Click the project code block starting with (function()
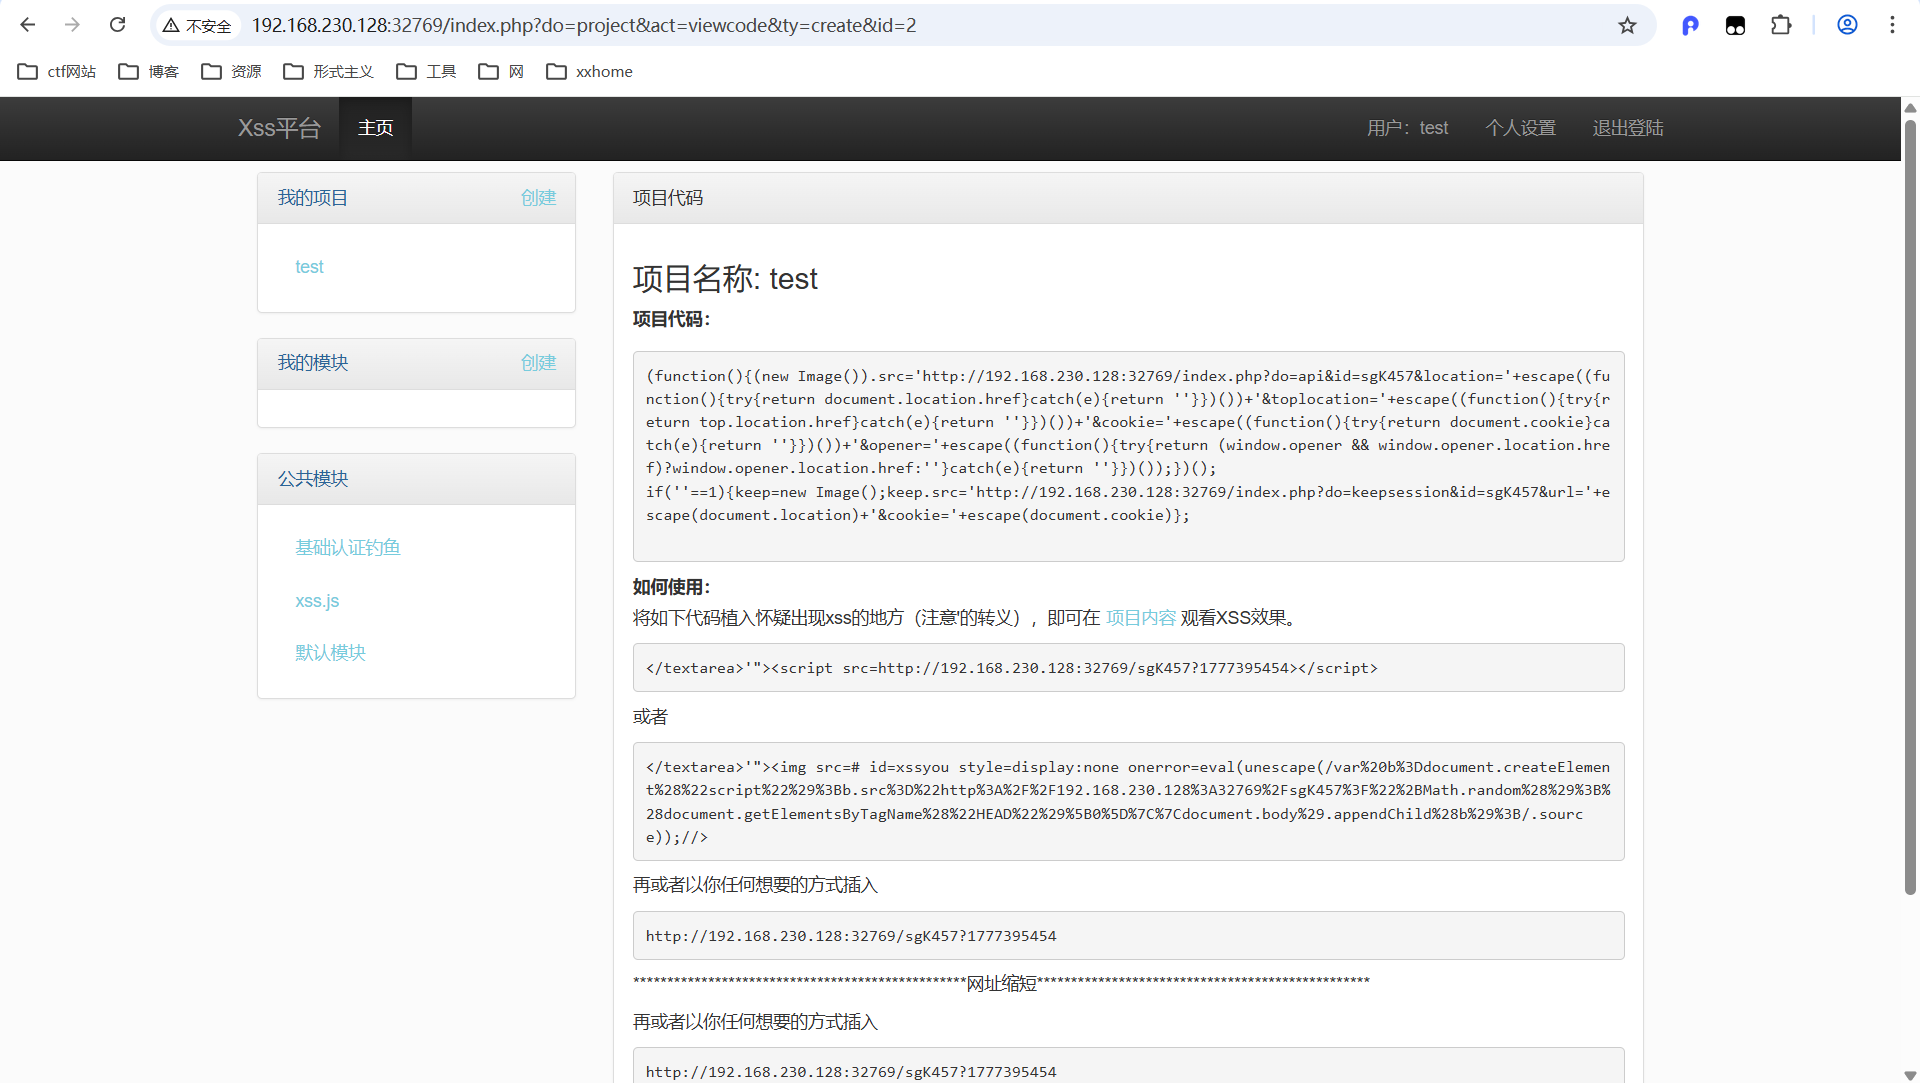This screenshot has height=1083, width=1920. [1128, 456]
